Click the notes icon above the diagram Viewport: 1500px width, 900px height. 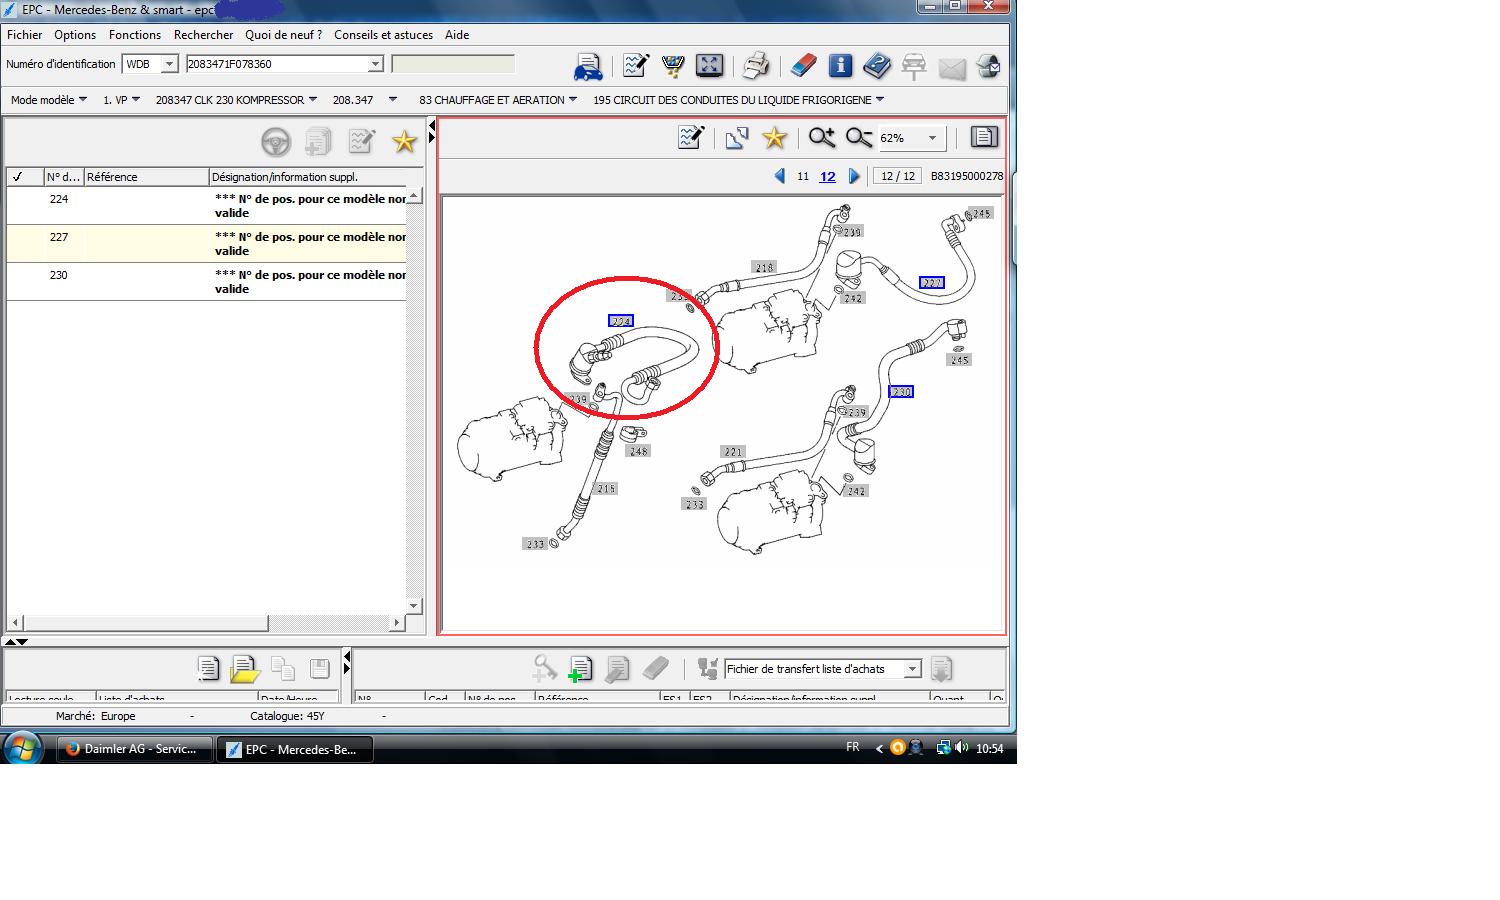(691, 138)
